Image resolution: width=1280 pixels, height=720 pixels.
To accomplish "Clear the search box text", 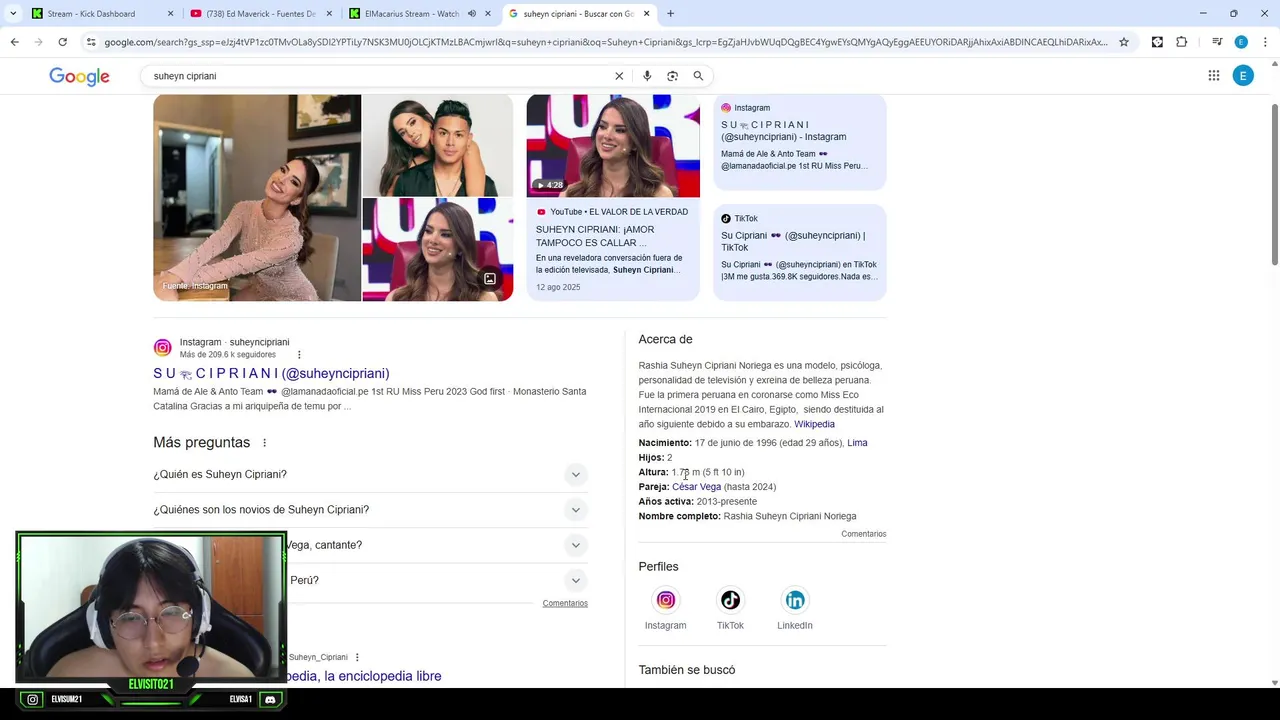I will pos(619,76).
